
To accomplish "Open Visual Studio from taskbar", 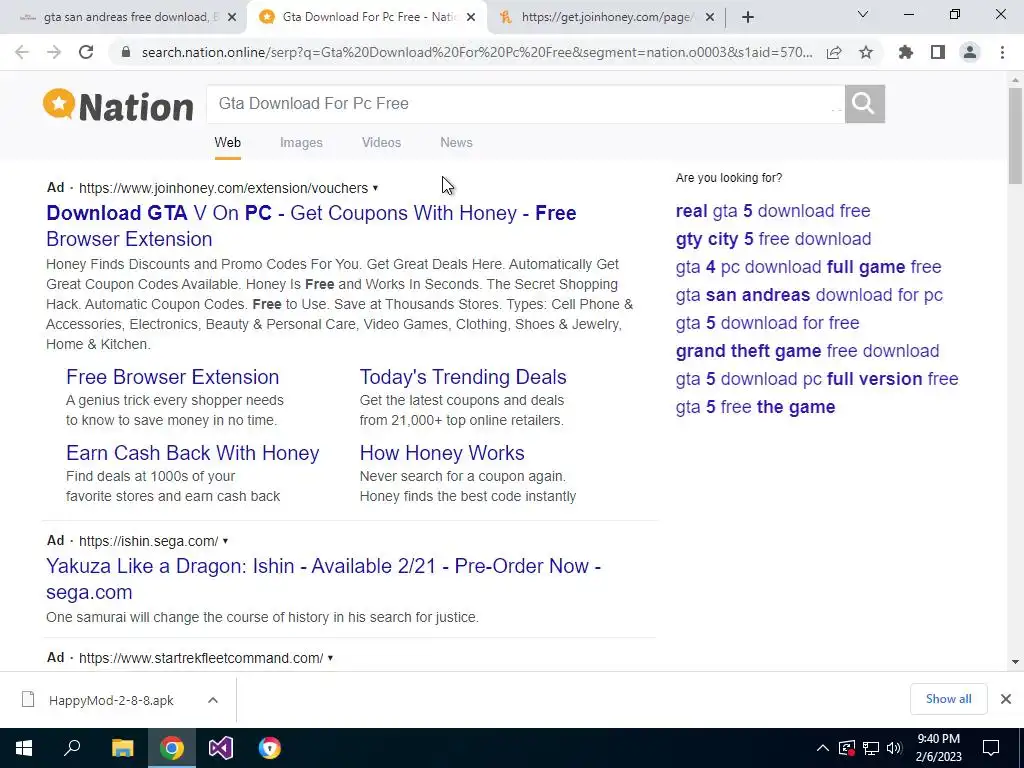I will click(x=221, y=748).
